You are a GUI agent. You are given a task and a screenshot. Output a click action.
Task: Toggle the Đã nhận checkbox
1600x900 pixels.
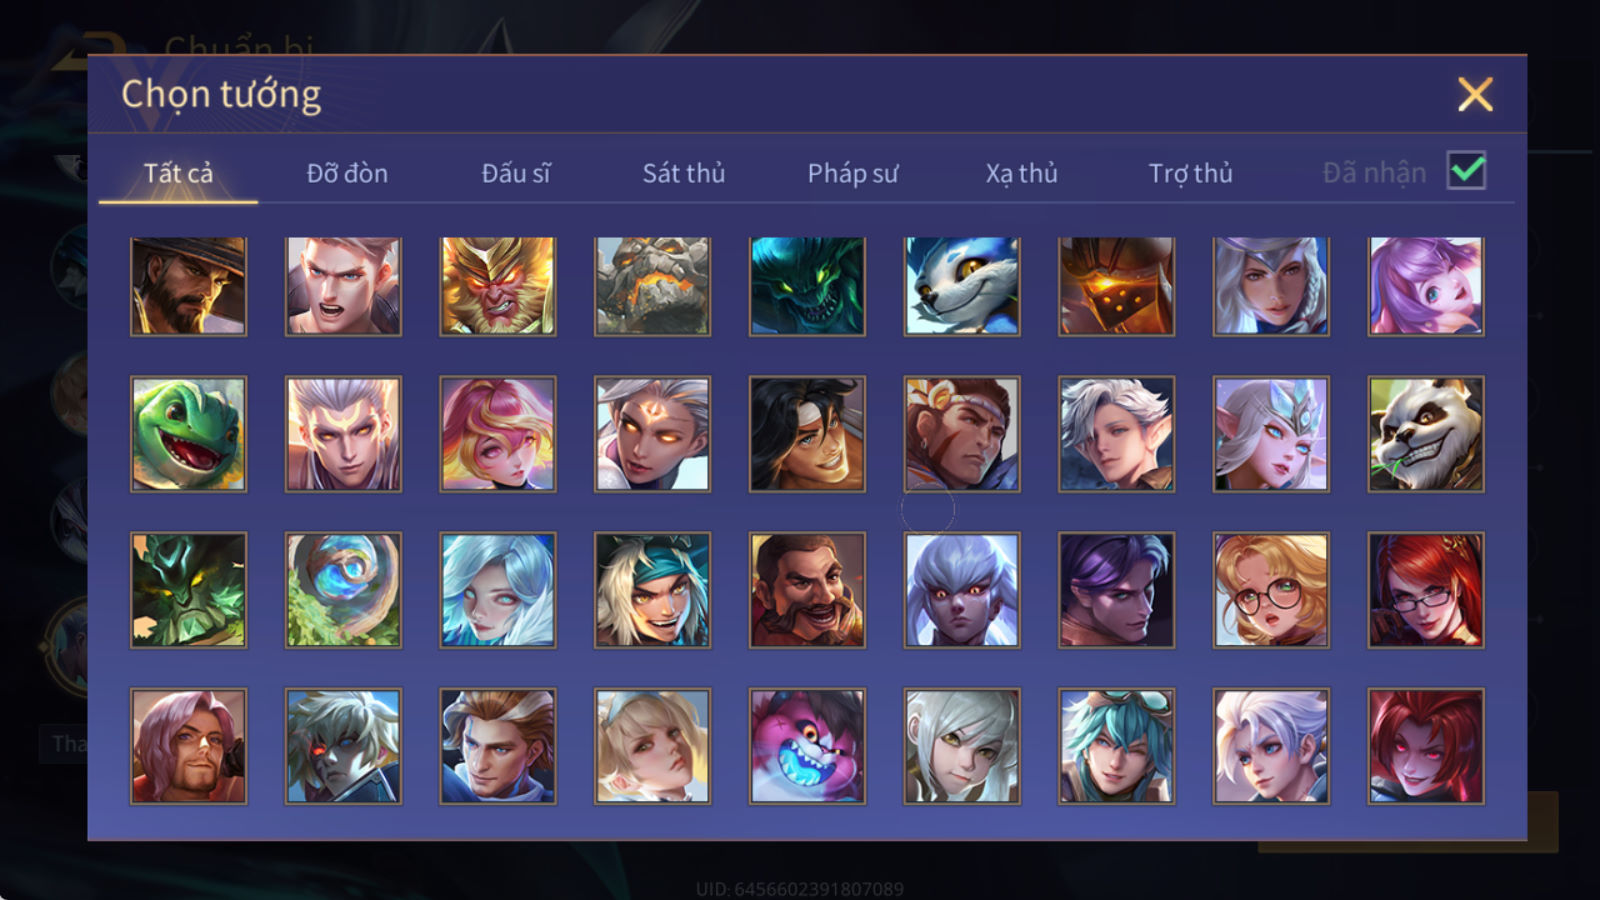1466,170
